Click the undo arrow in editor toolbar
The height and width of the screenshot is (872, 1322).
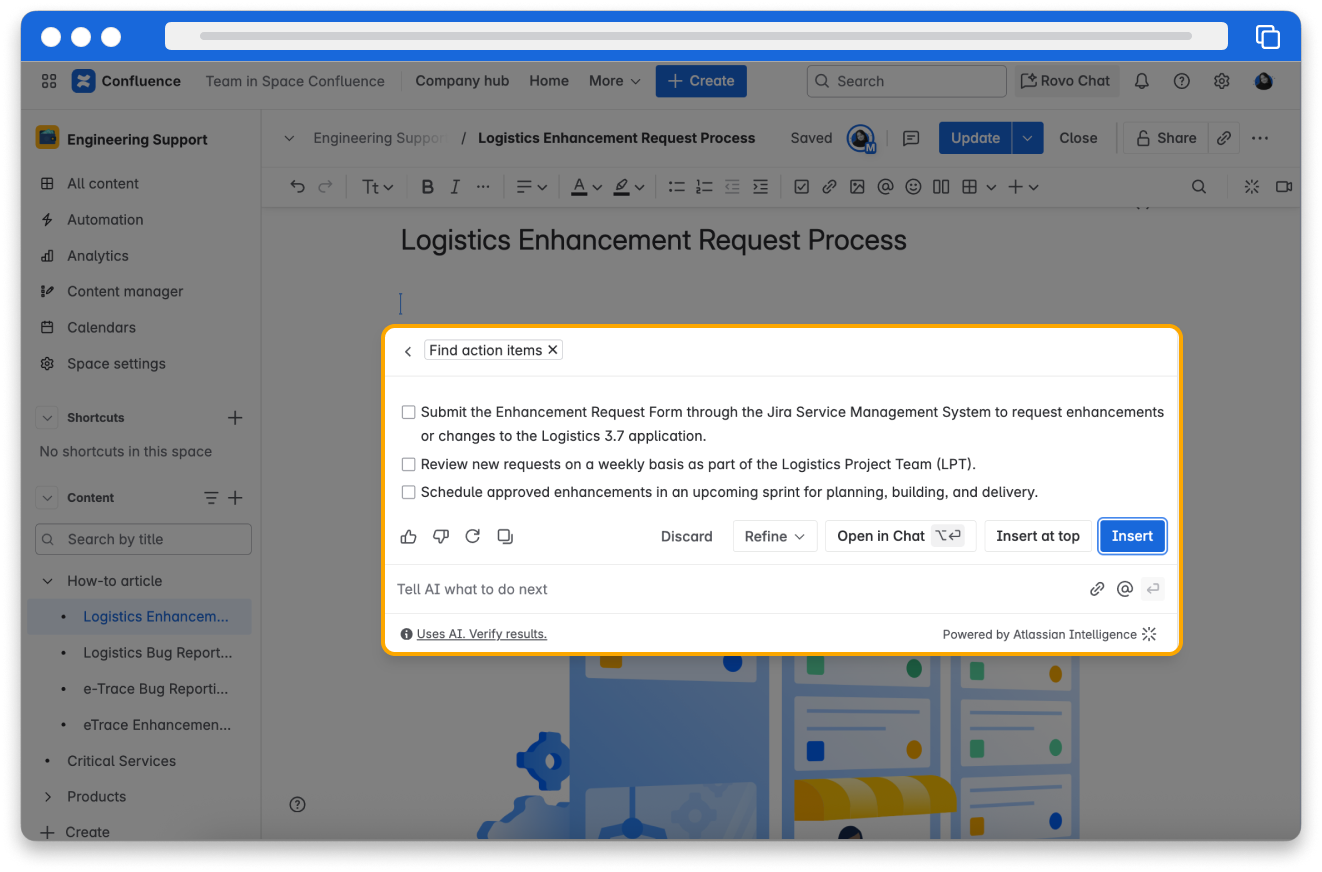coord(297,186)
